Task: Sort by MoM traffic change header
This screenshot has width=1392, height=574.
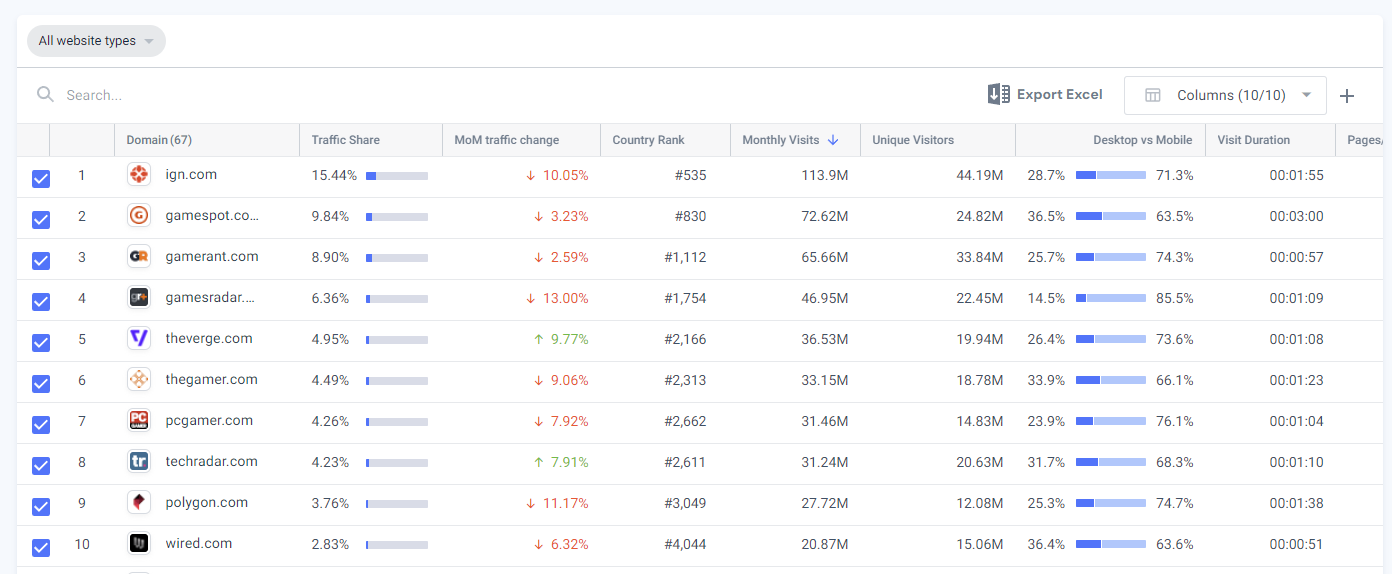Action: 507,140
